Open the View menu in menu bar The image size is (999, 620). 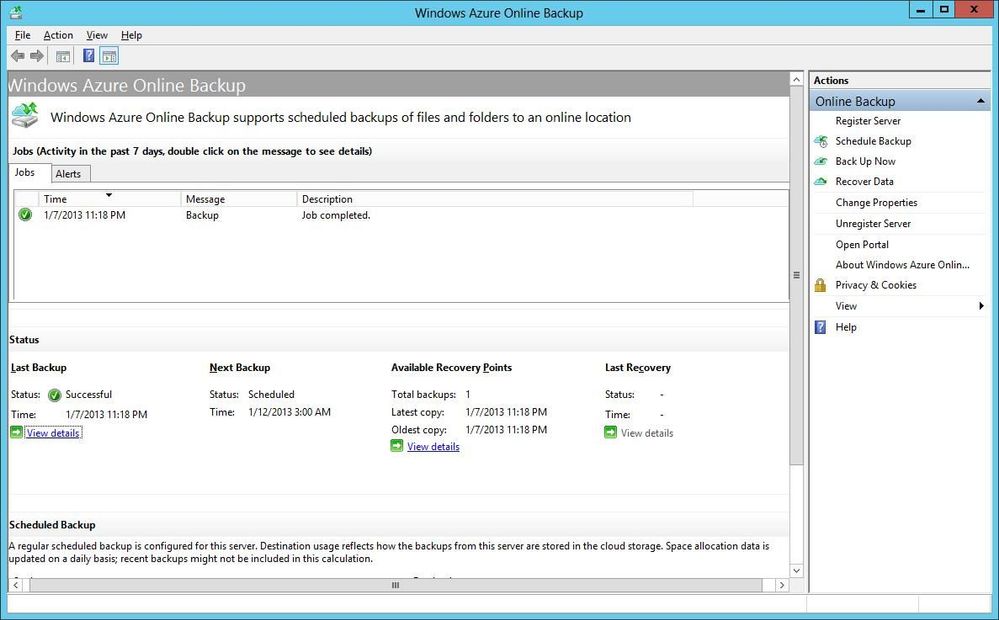pyautogui.click(x=97, y=35)
